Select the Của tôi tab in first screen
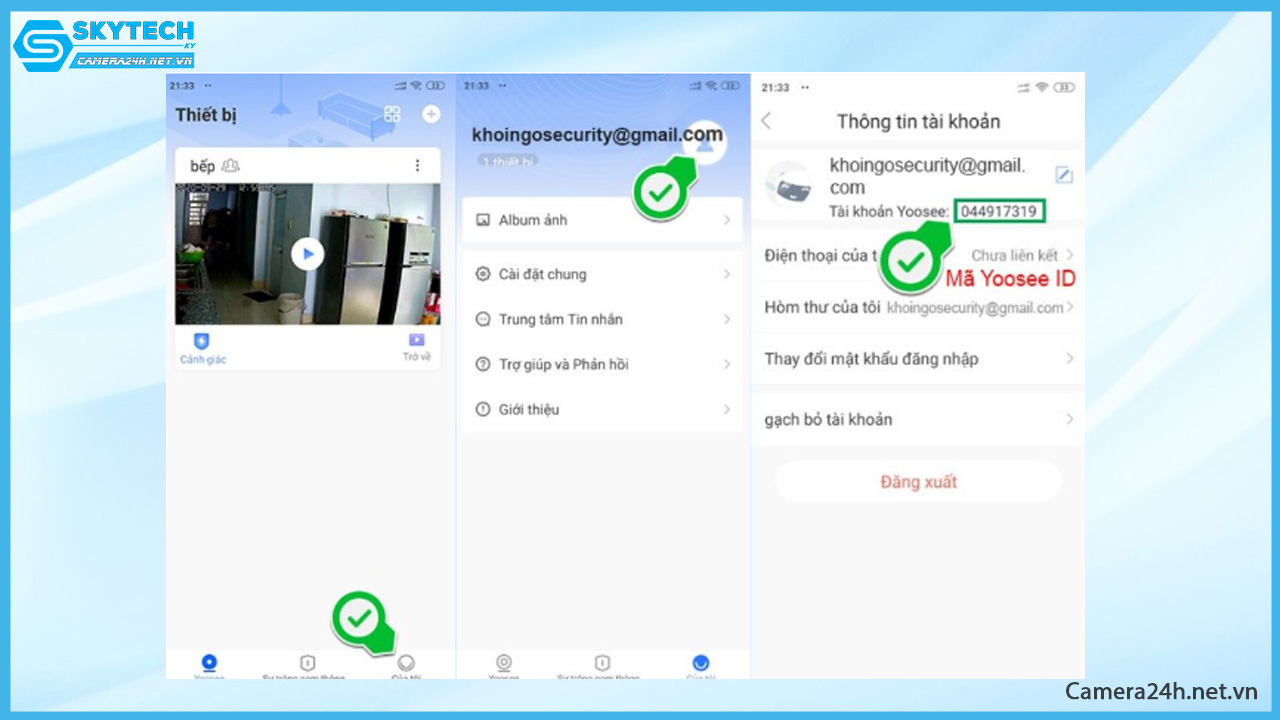The height and width of the screenshot is (720, 1280). pyautogui.click(x=406, y=664)
